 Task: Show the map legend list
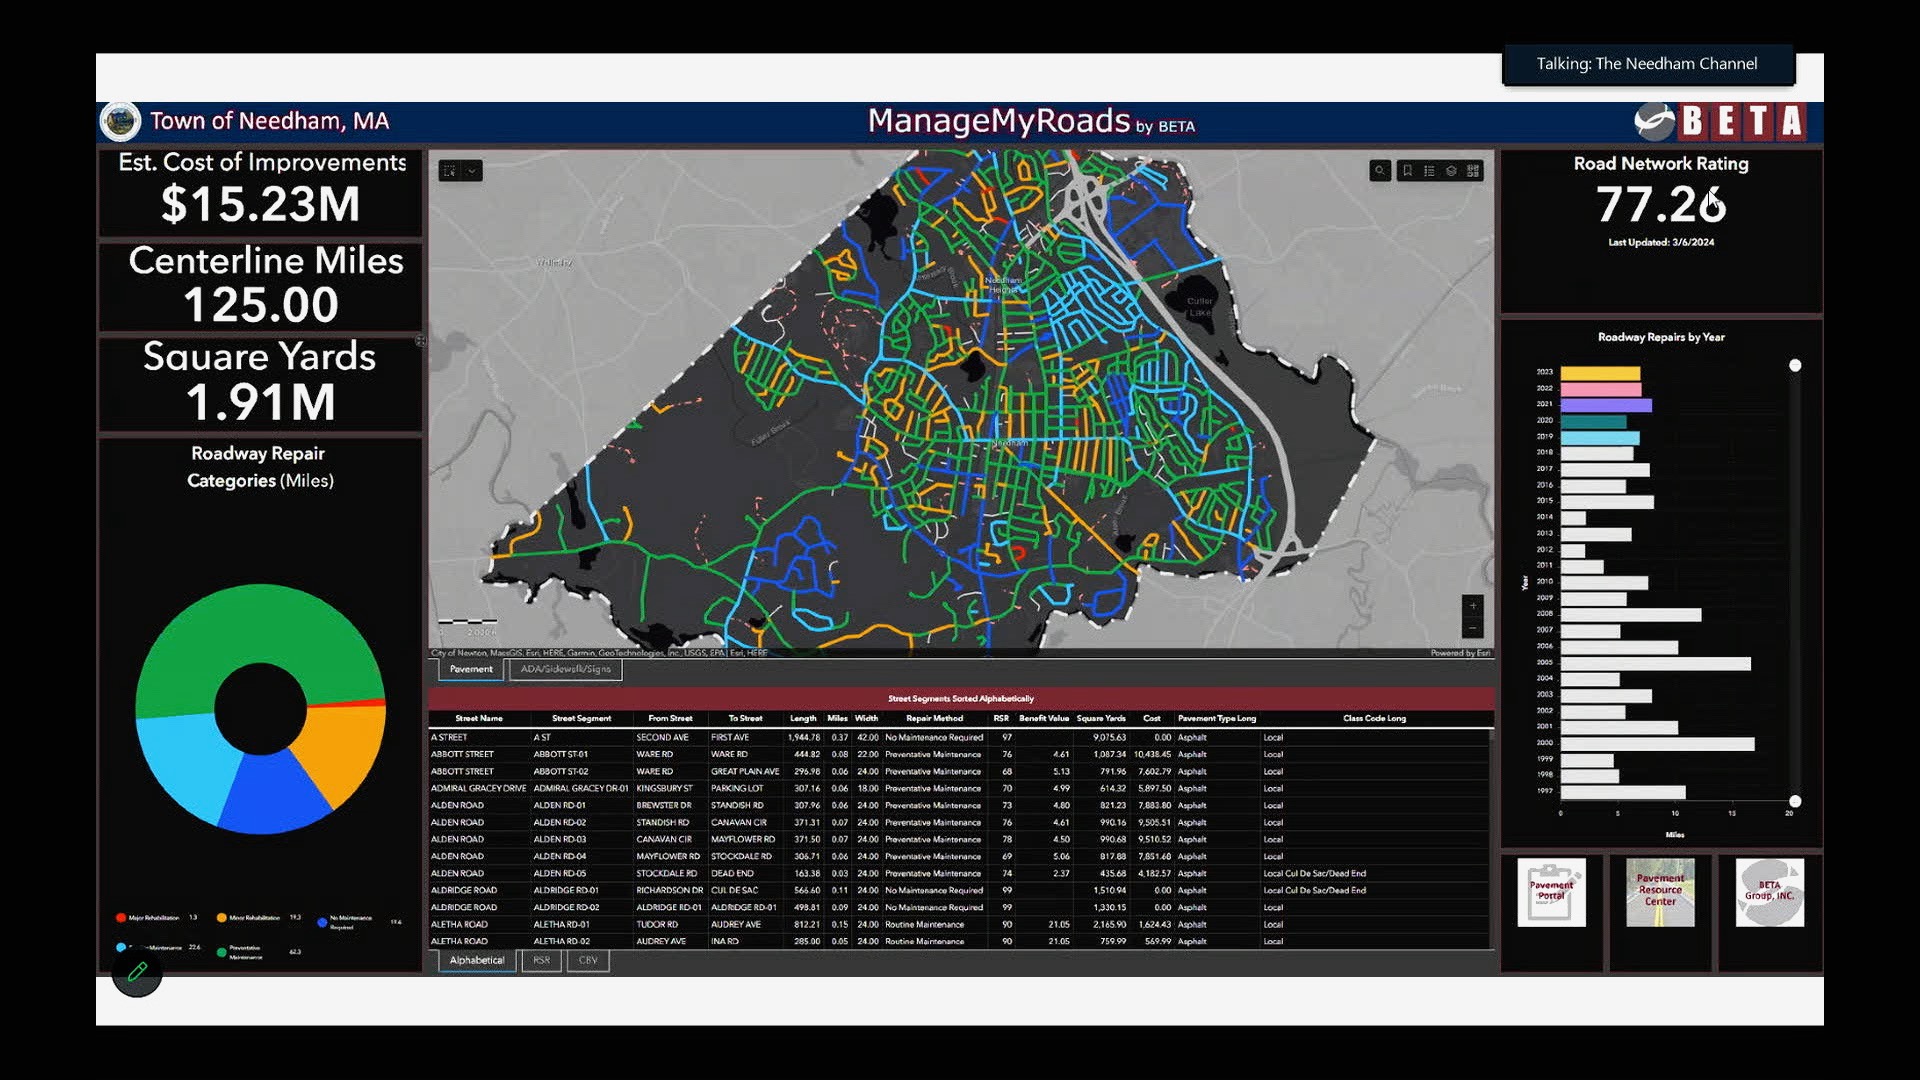click(1429, 171)
